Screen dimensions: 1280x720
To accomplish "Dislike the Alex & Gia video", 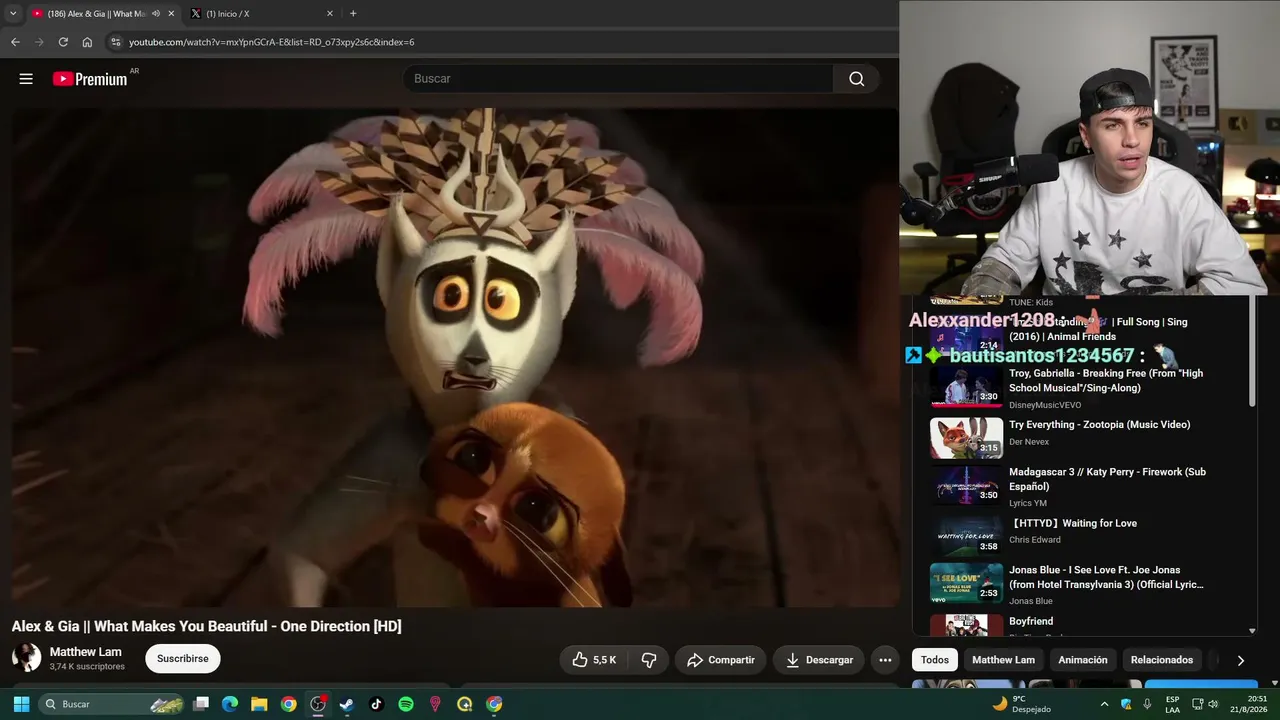I will pos(649,660).
